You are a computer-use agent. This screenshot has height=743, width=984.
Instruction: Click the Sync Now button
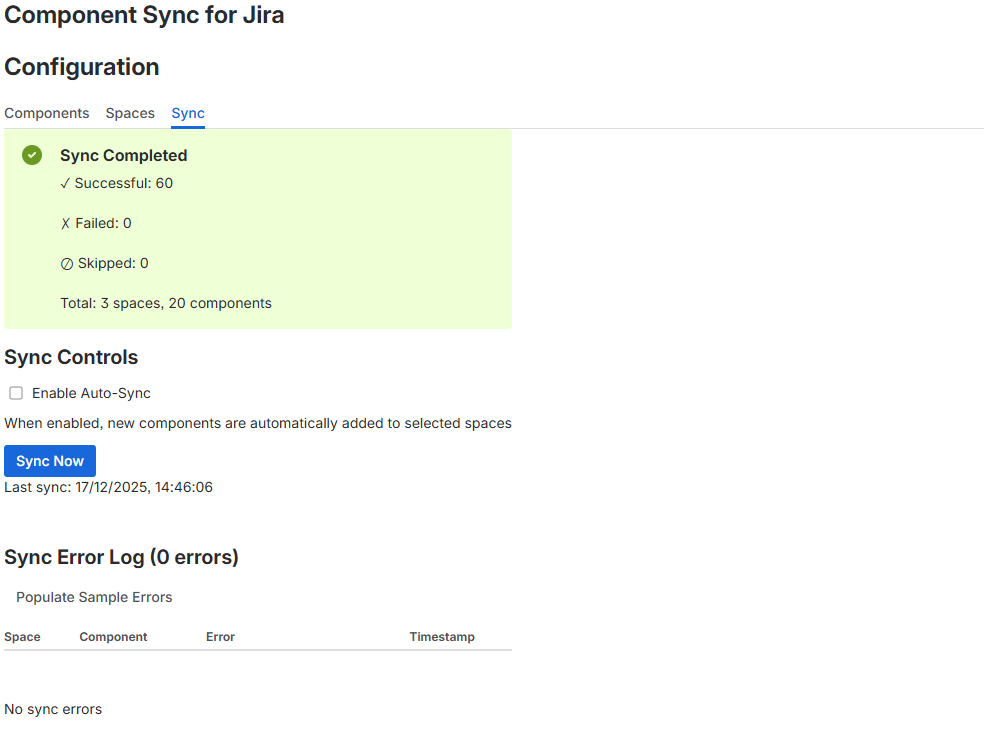(x=49, y=461)
